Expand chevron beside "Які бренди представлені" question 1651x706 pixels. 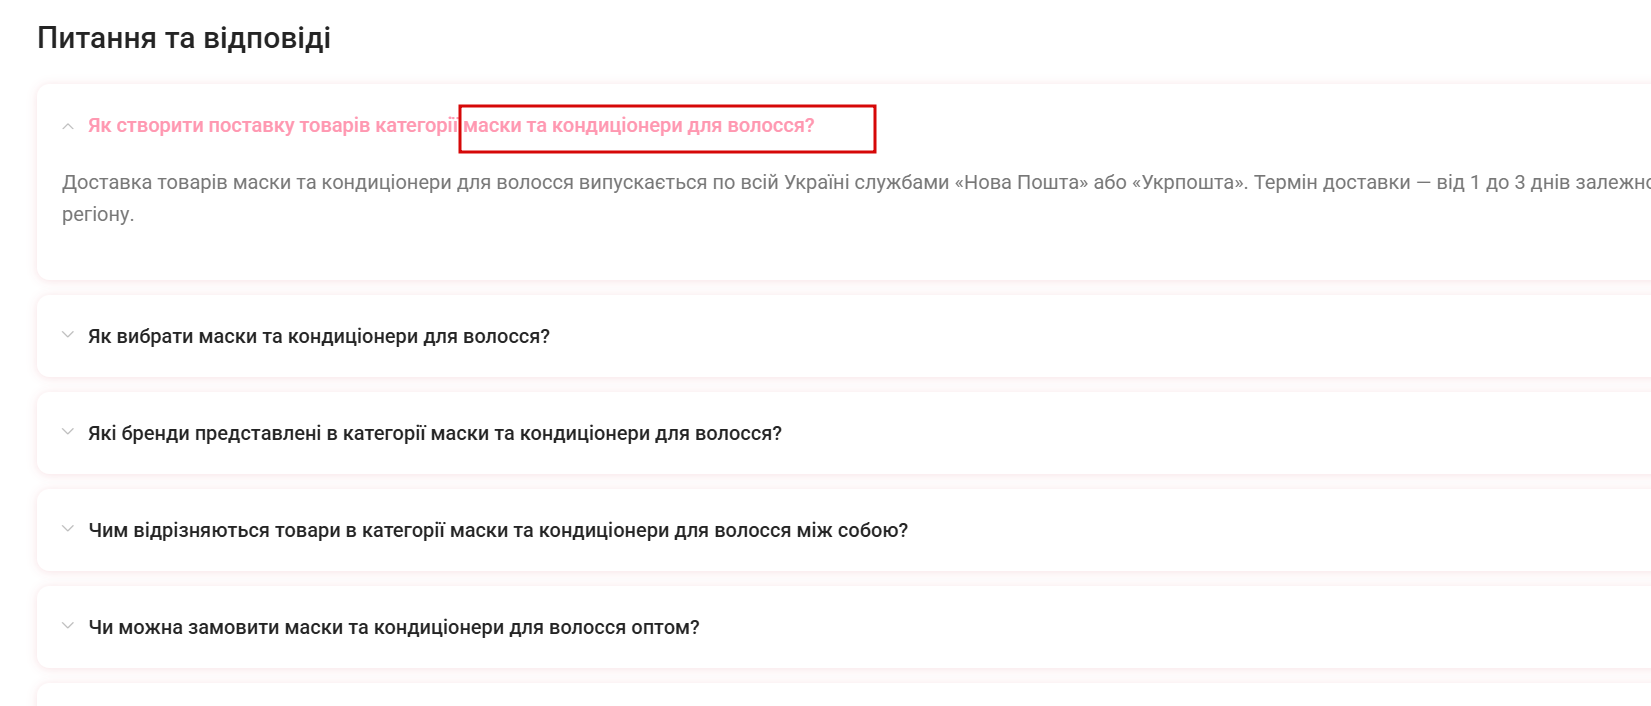pyautogui.click(x=68, y=432)
